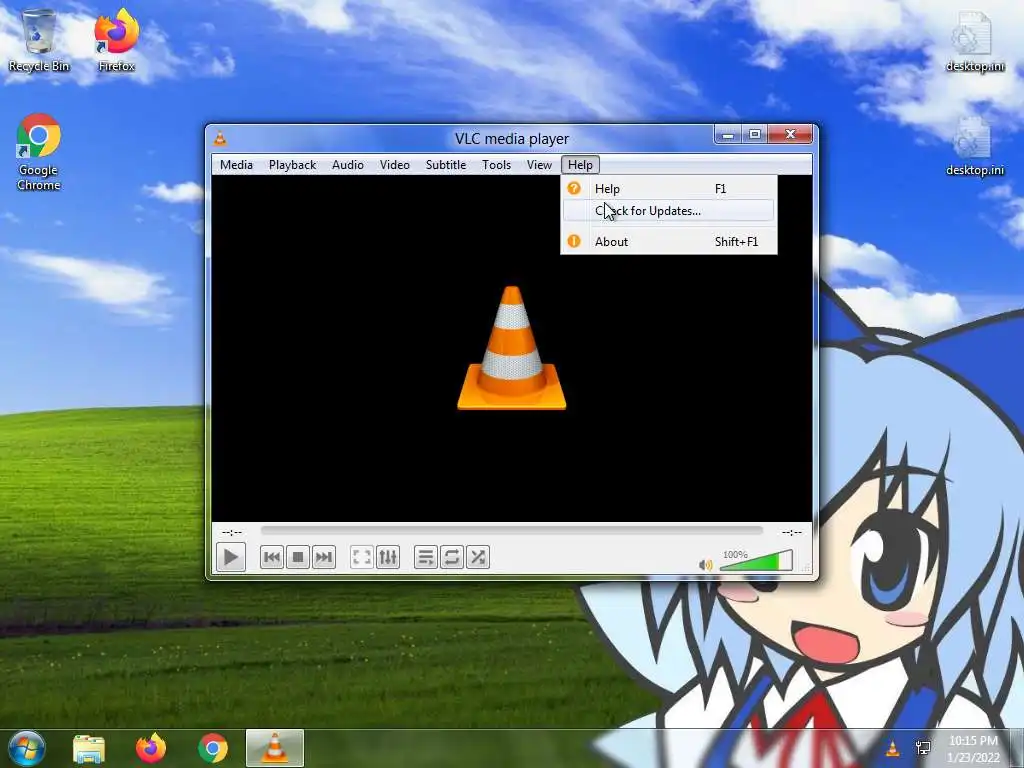
Task: Go to previous media track
Action: tap(272, 557)
